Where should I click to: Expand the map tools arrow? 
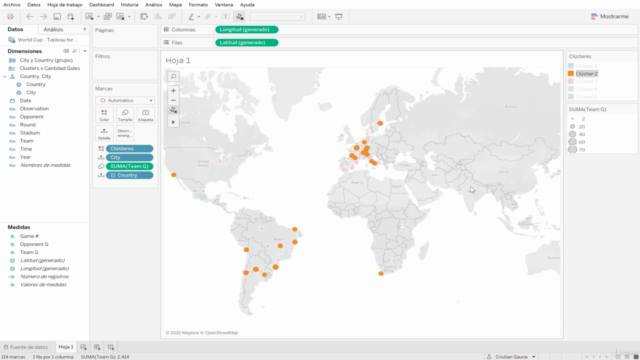coord(173,122)
